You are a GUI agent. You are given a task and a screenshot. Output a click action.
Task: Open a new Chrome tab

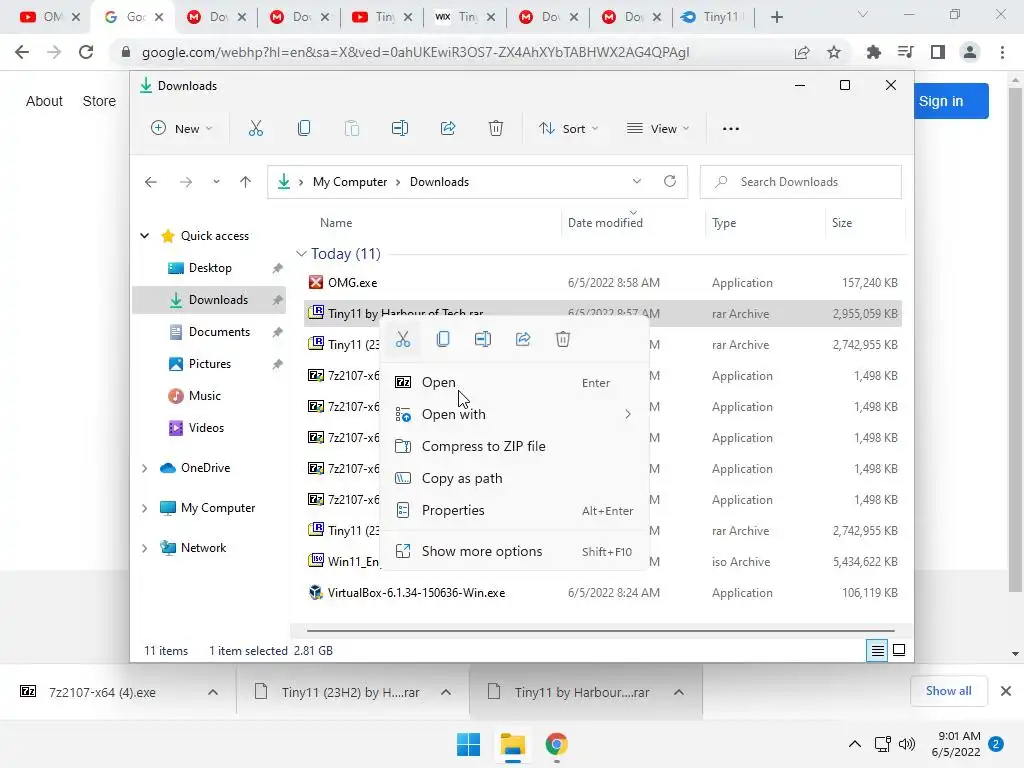776,17
